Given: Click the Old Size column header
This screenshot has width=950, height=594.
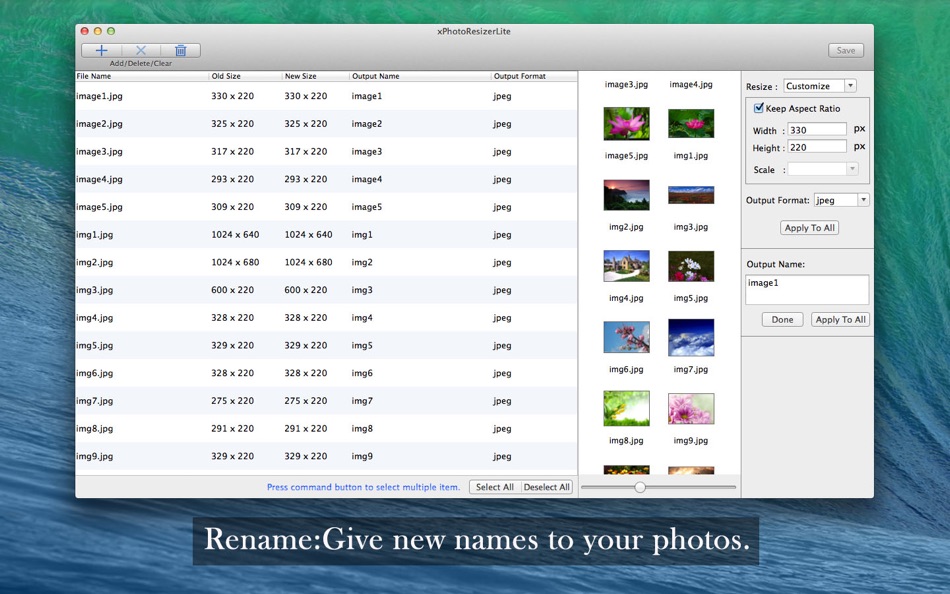Looking at the screenshot, I should [245, 76].
